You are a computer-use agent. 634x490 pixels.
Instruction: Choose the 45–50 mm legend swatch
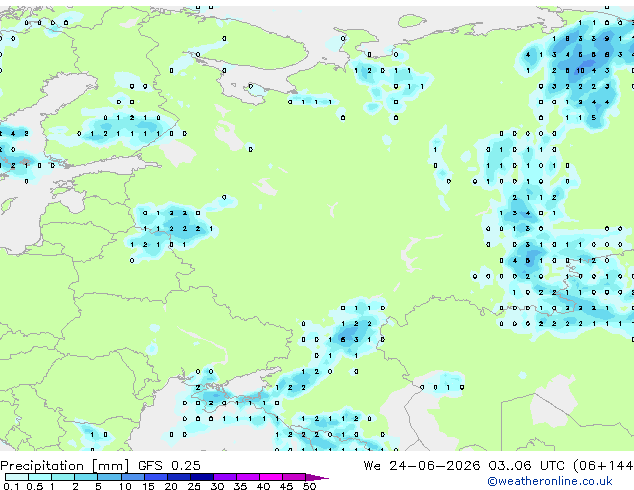pyautogui.click(x=294, y=477)
